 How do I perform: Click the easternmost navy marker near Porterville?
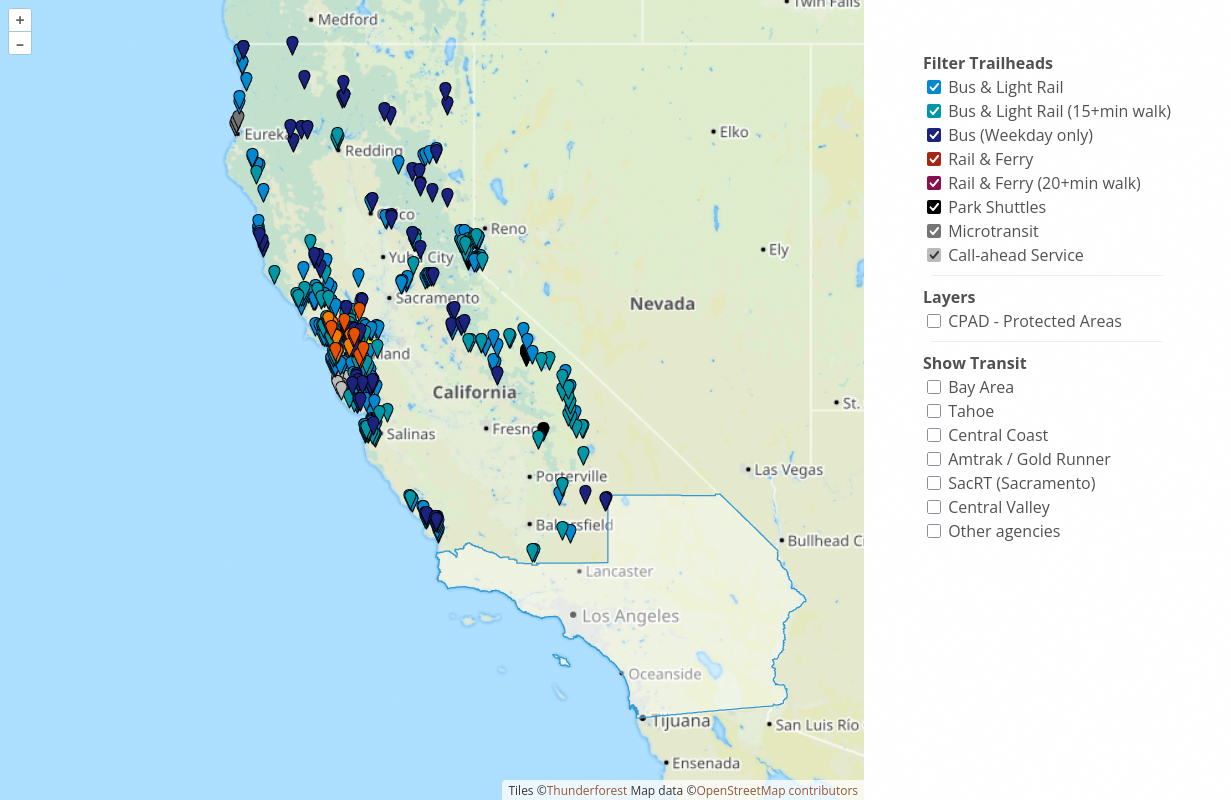tap(605, 499)
